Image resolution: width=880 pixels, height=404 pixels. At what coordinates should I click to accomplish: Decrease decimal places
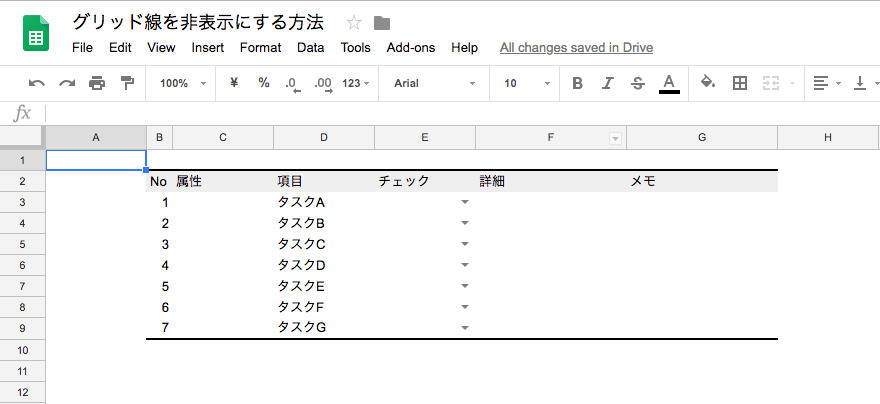tap(293, 84)
